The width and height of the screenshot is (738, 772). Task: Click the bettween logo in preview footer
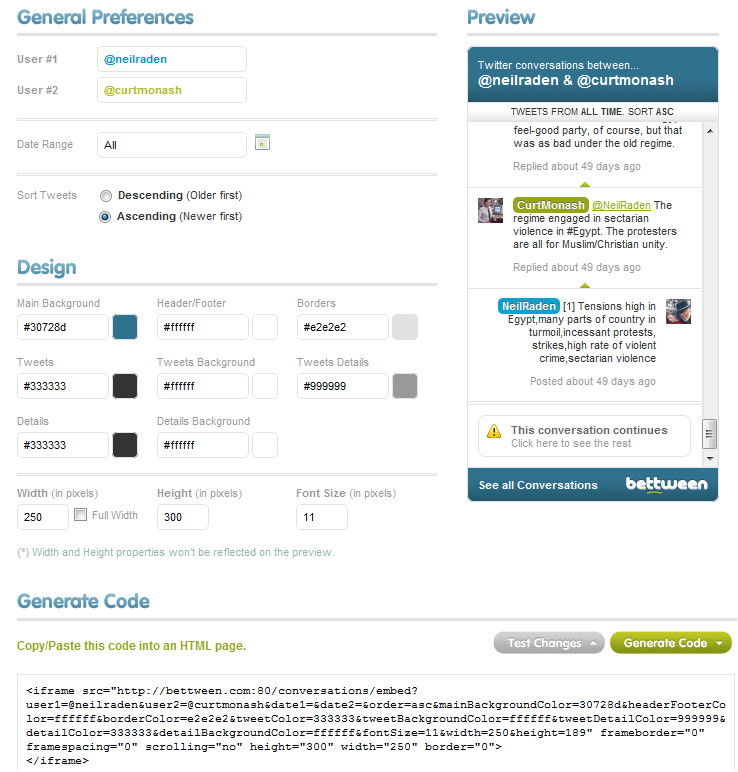[x=666, y=485]
